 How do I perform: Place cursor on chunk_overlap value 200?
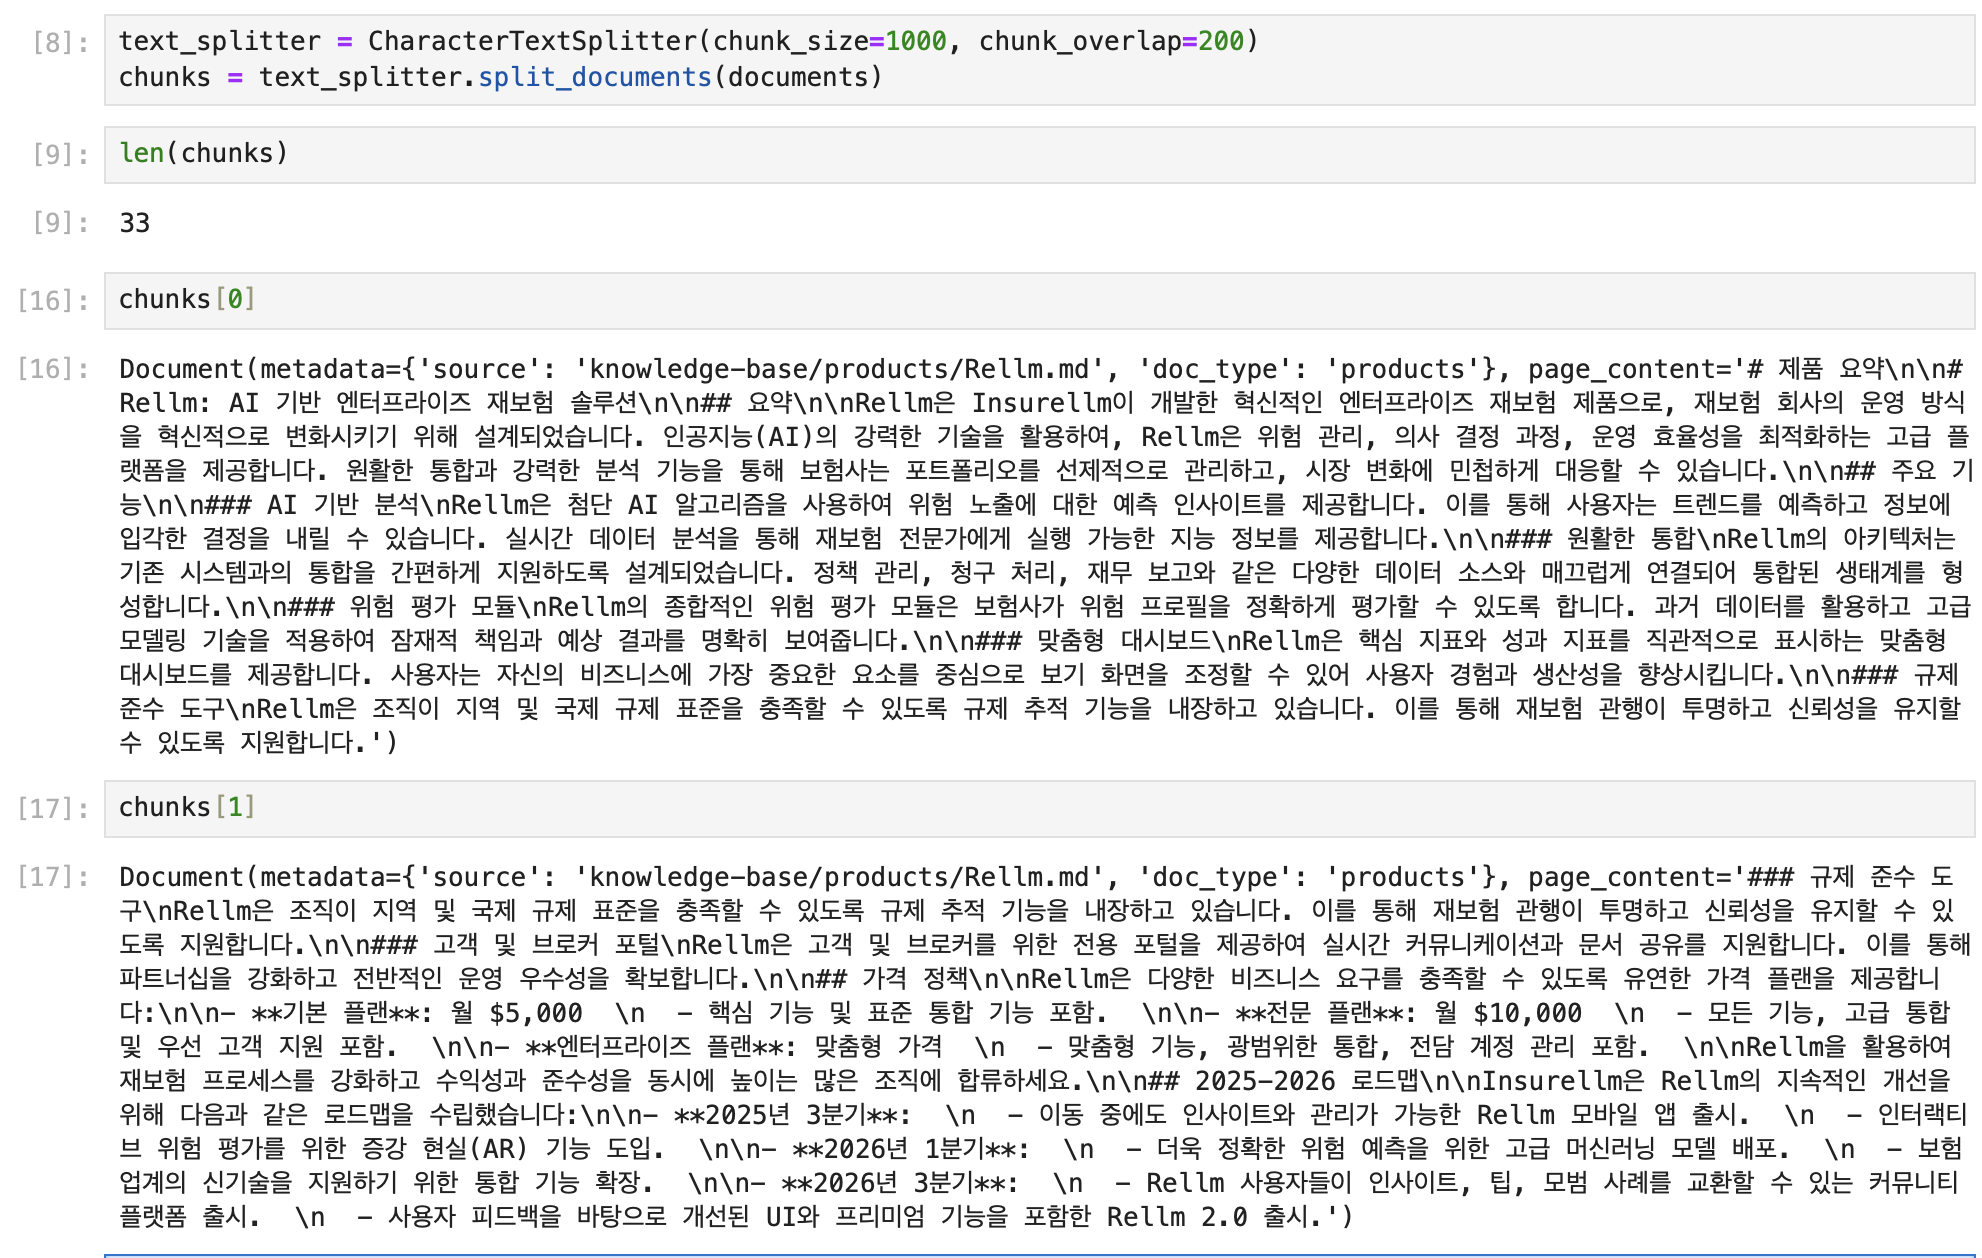click(1221, 42)
